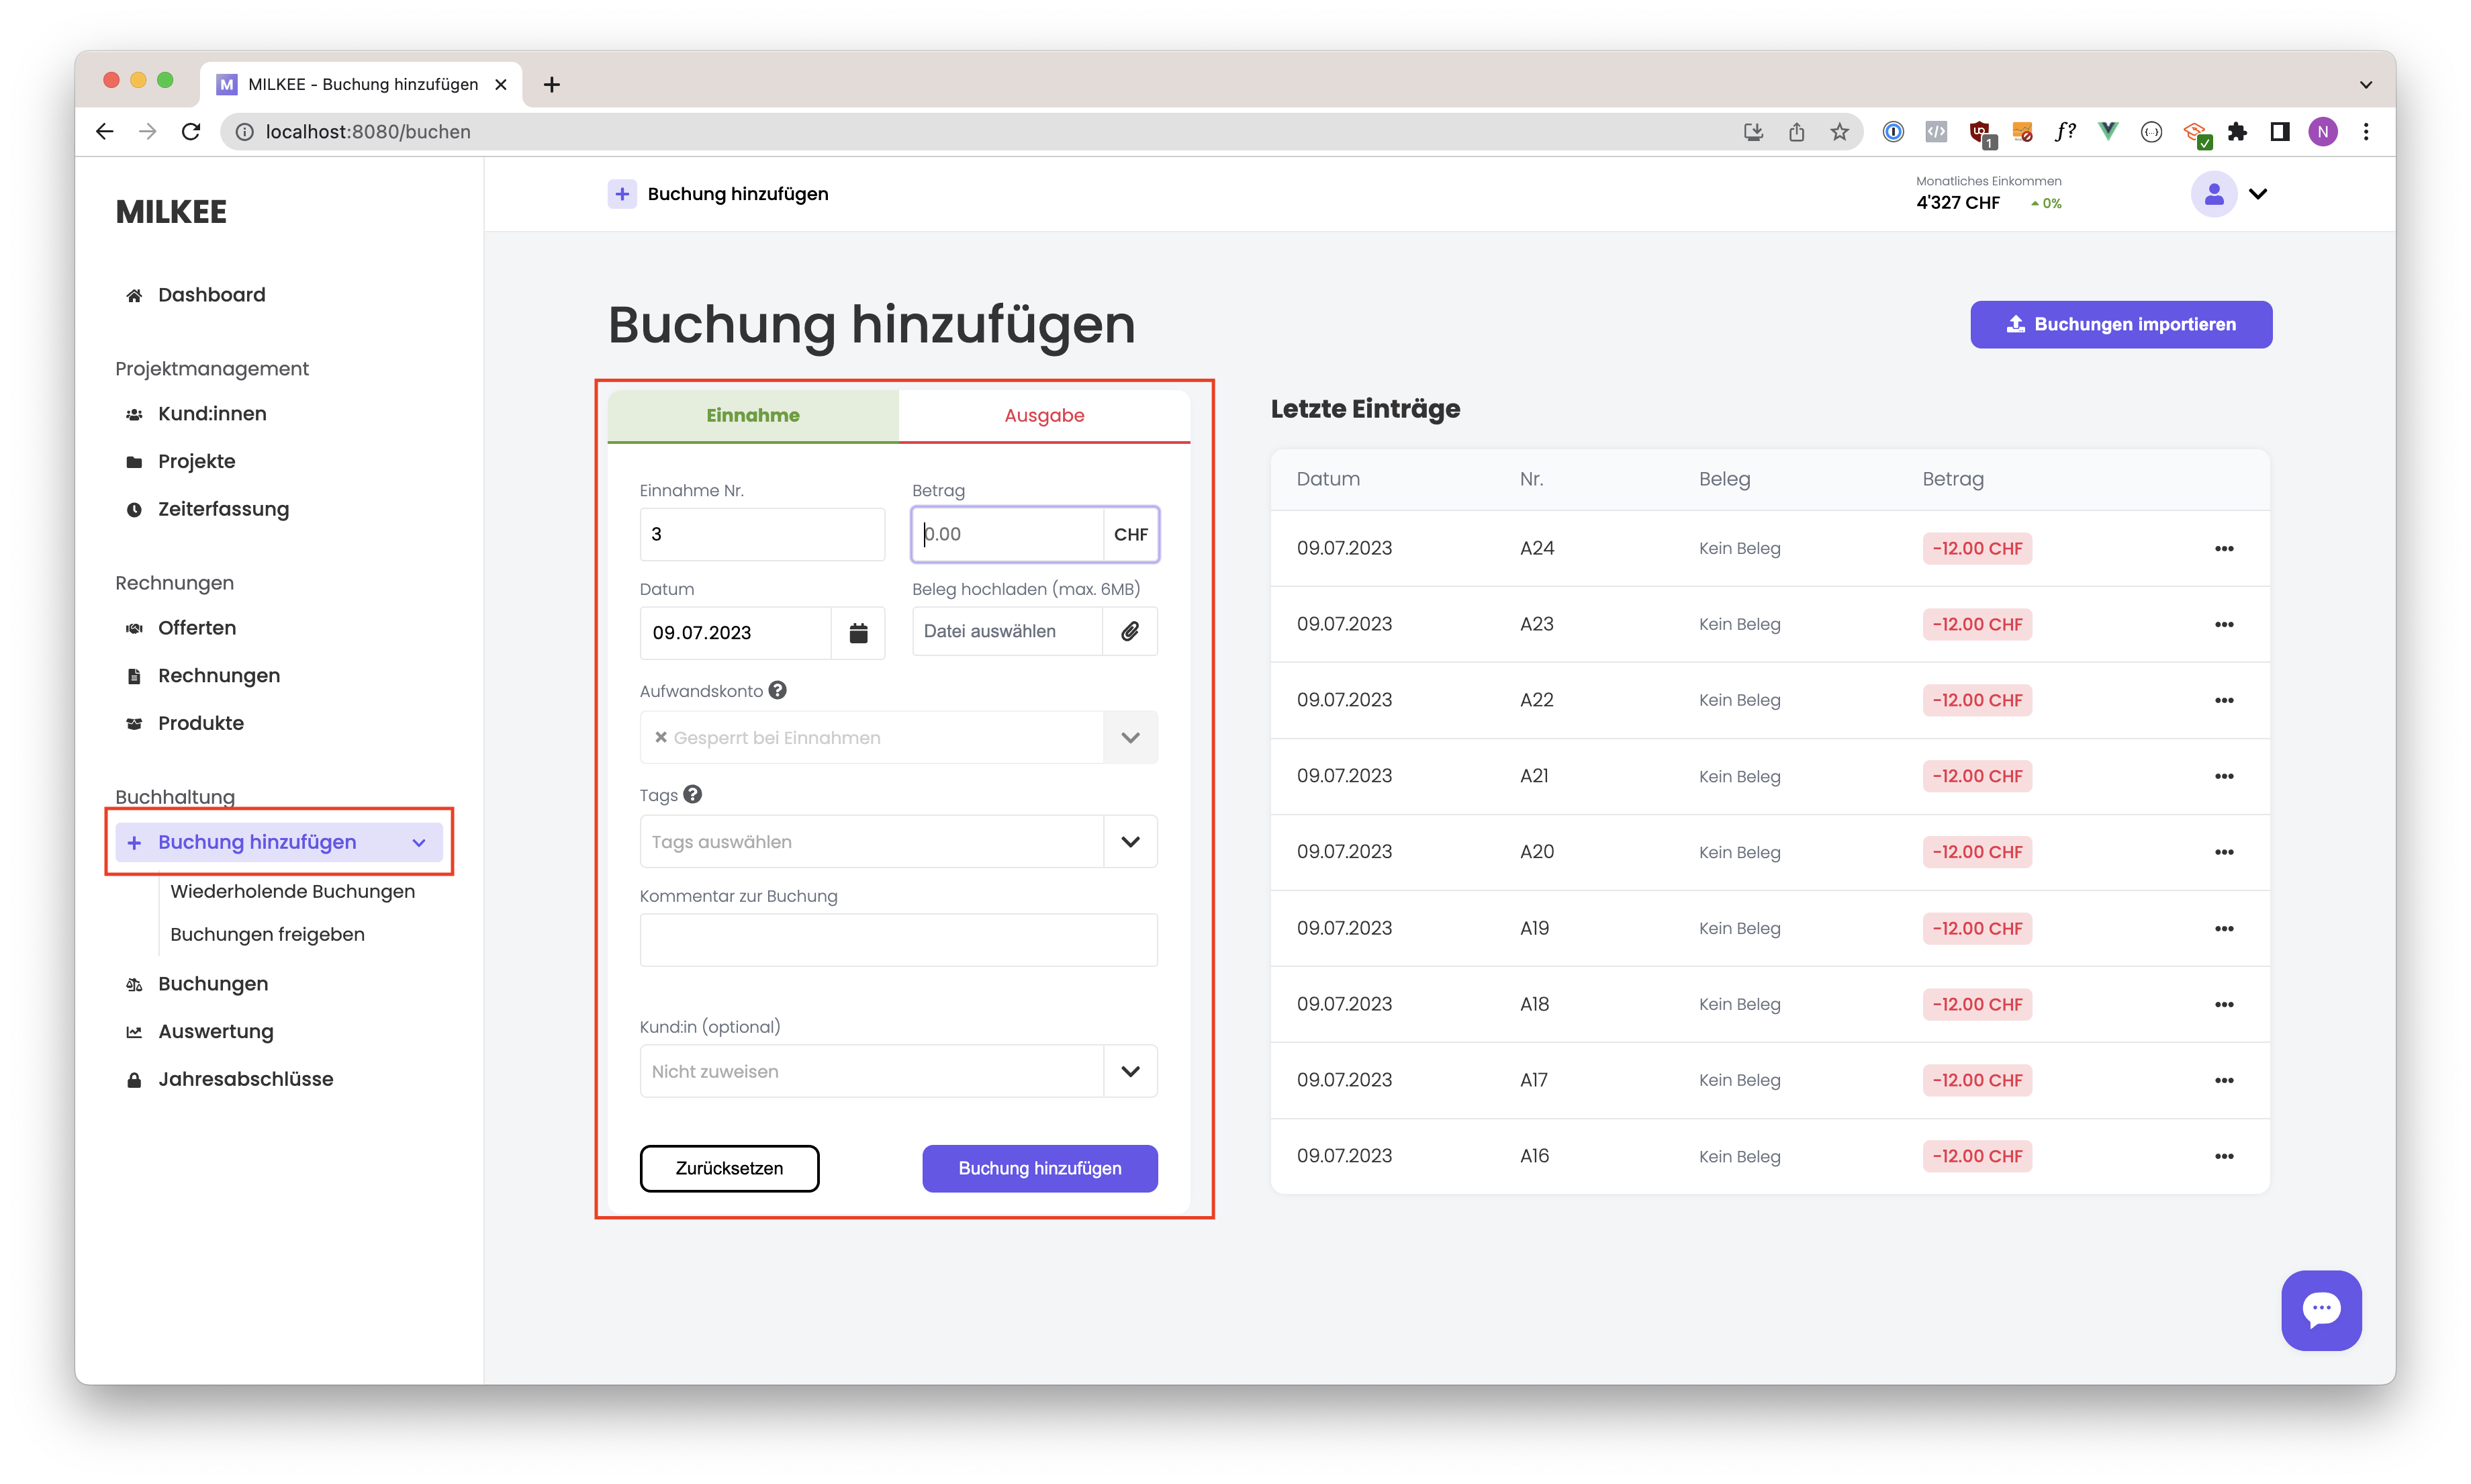Open three-dot menu for entry A24
The height and width of the screenshot is (1484, 2471).
[x=2223, y=548]
